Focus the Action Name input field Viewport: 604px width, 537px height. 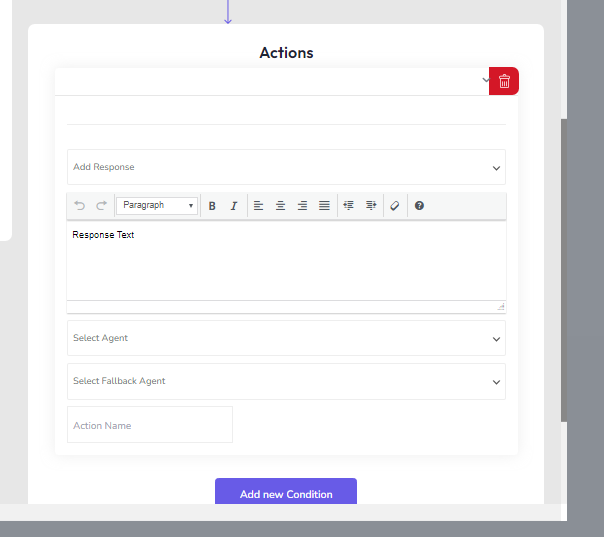click(x=150, y=425)
